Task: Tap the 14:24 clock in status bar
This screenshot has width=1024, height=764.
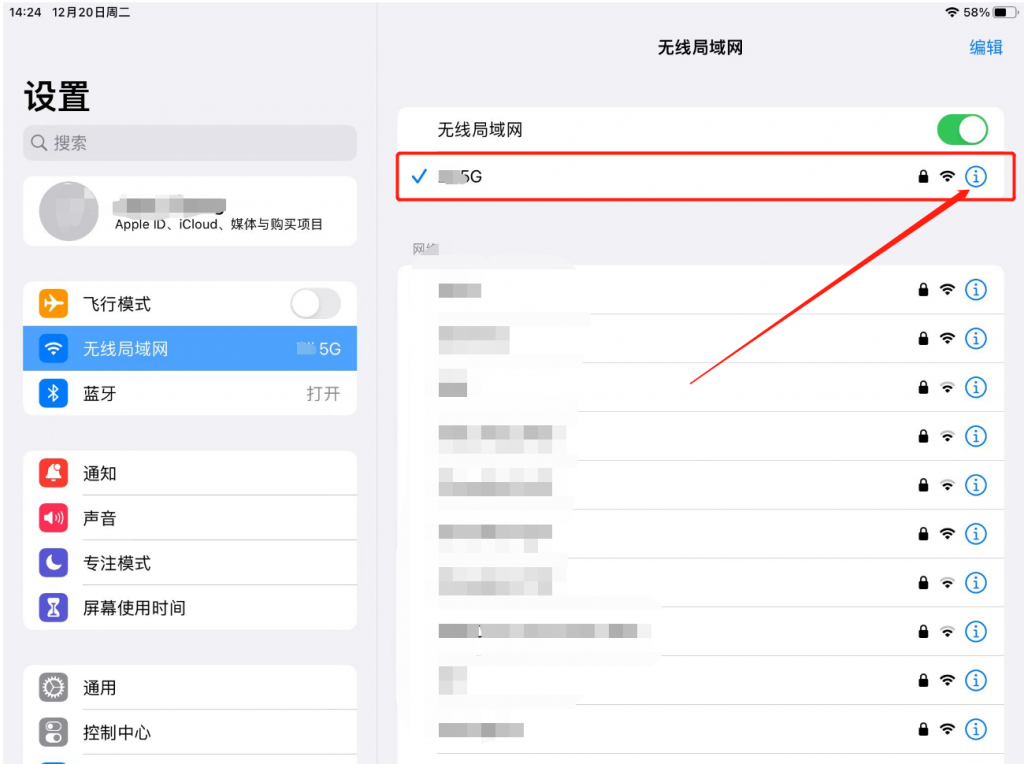Action: coord(25,12)
